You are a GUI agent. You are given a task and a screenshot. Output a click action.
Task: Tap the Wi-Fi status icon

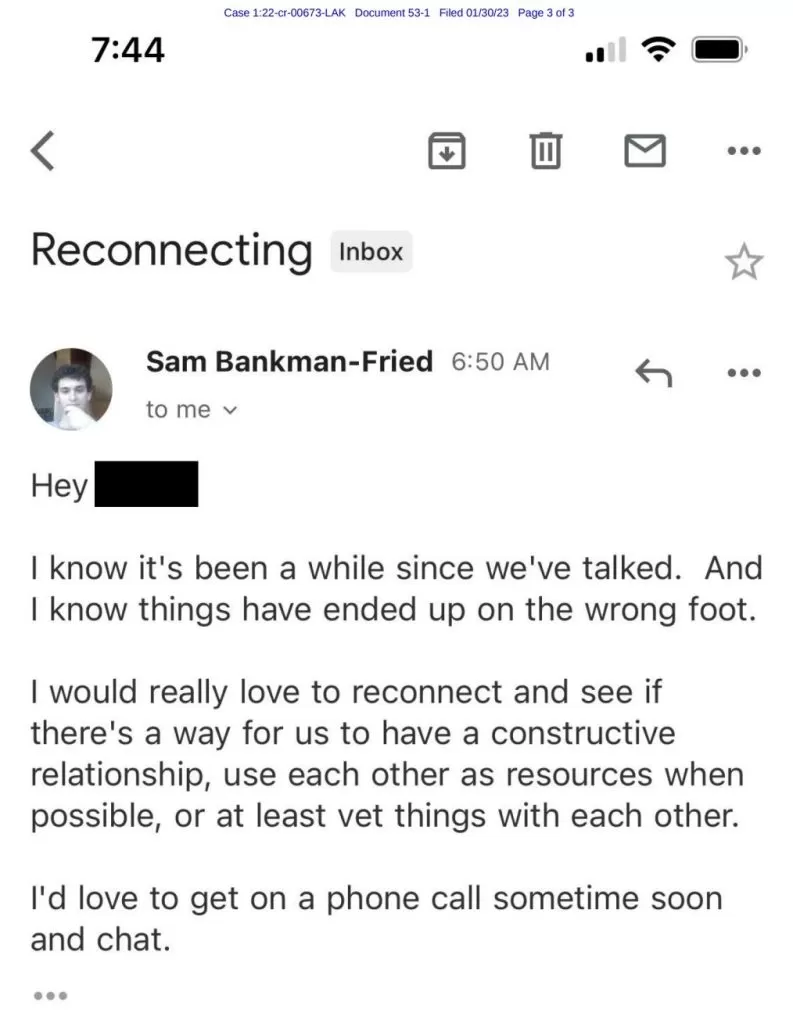click(656, 49)
